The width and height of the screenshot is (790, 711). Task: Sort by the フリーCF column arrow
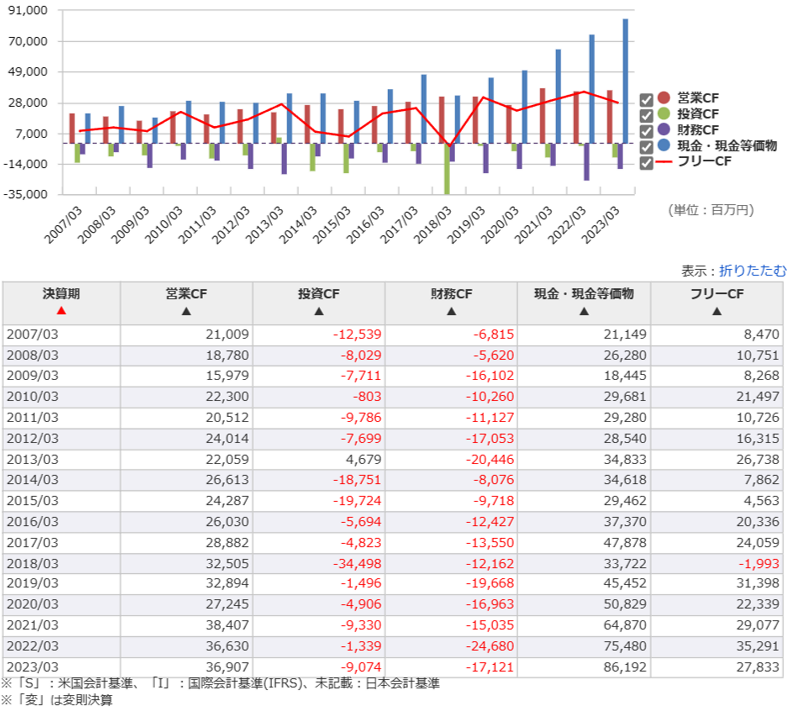point(717,311)
